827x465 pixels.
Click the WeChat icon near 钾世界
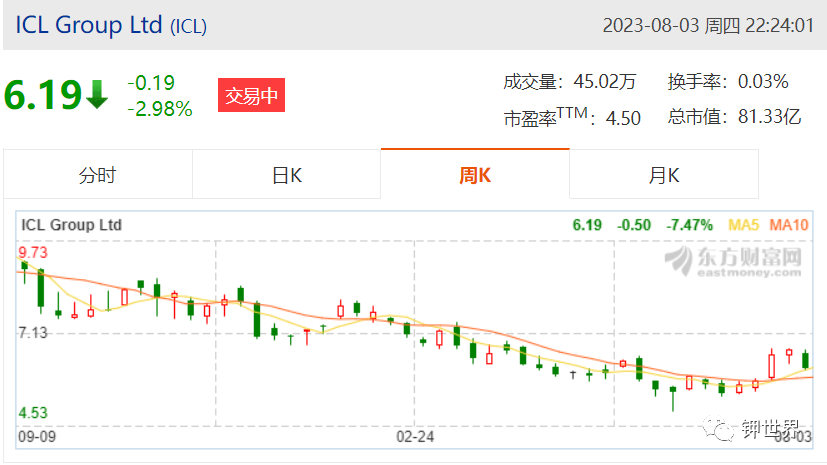click(x=717, y=428)
